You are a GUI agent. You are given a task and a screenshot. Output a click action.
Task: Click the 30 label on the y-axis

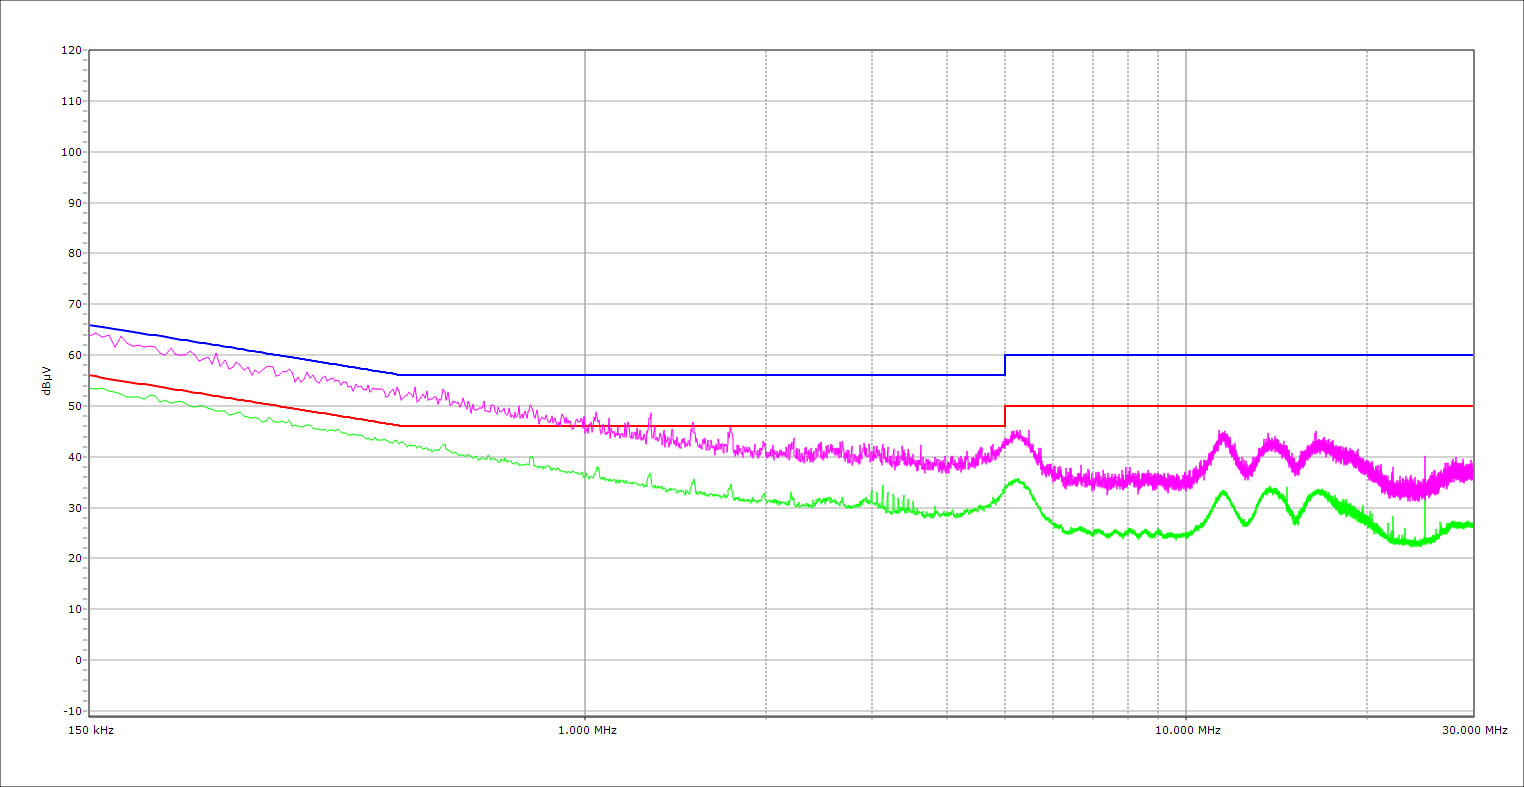74,508
